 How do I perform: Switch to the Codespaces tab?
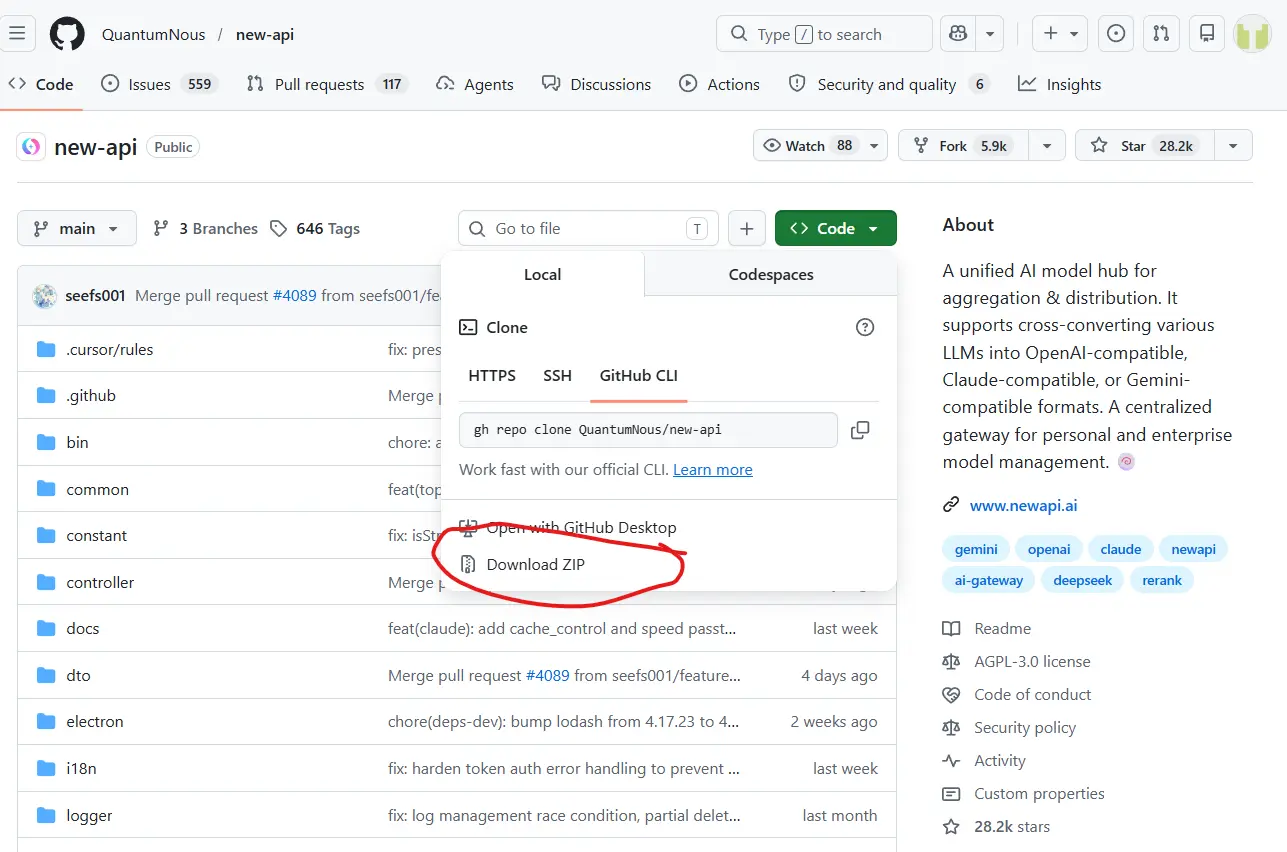click(771, 274)
